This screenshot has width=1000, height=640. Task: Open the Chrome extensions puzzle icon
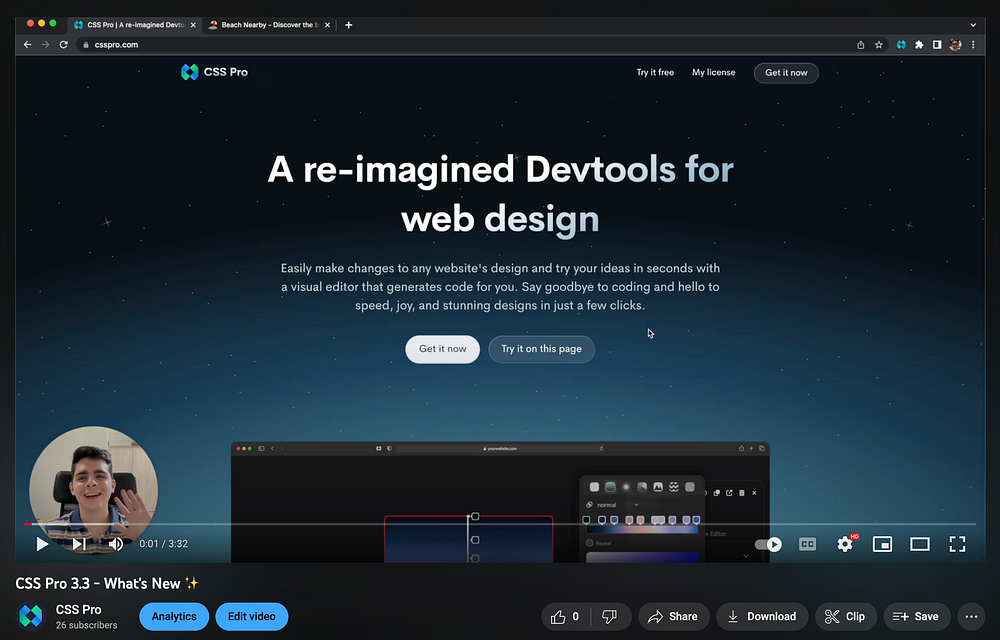[919, 45]
